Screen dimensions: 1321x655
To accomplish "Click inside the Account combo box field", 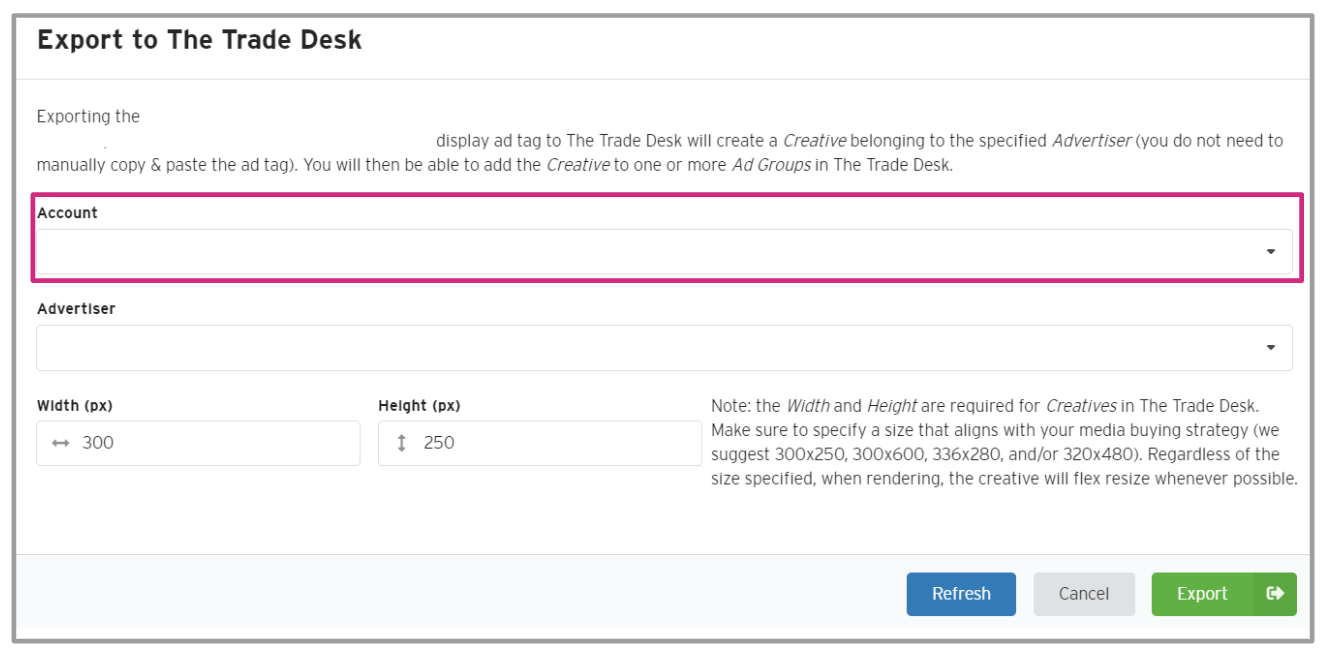I will tap(640, 252).
